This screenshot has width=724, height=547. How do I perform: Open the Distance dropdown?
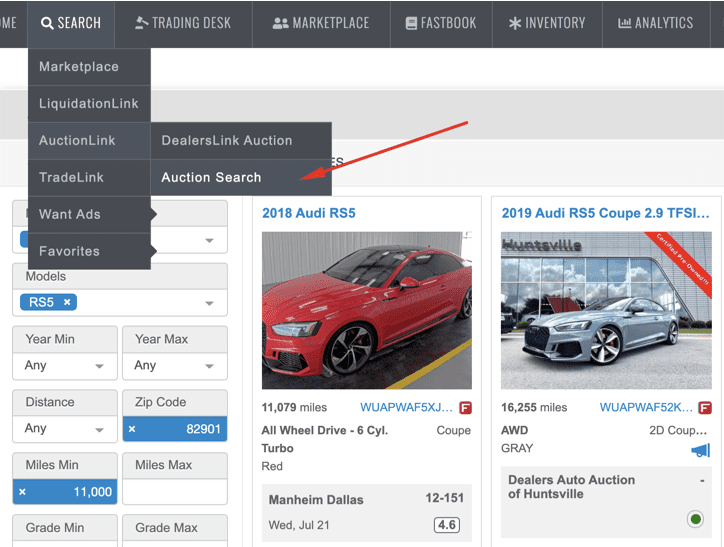tap(65, 429)
